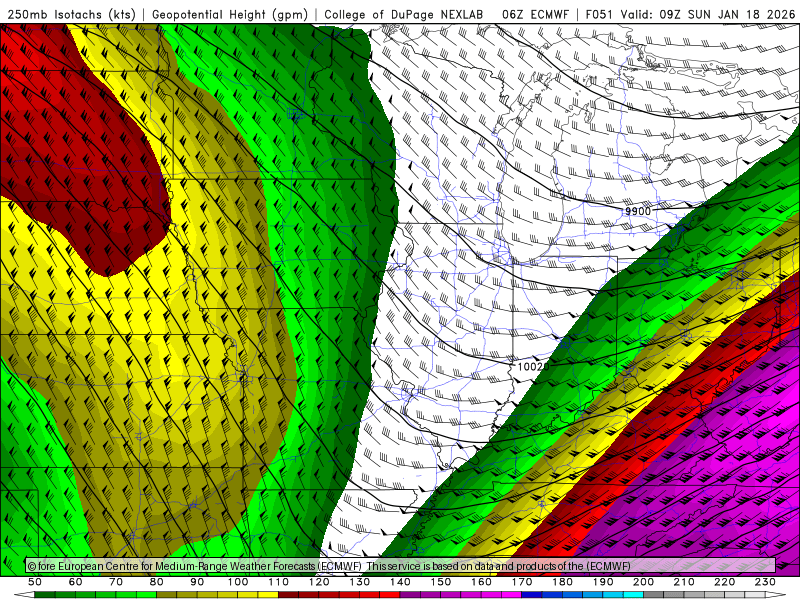Click the 130 knot legend label
The image size is (800, 600).
[x=360, y=582]
